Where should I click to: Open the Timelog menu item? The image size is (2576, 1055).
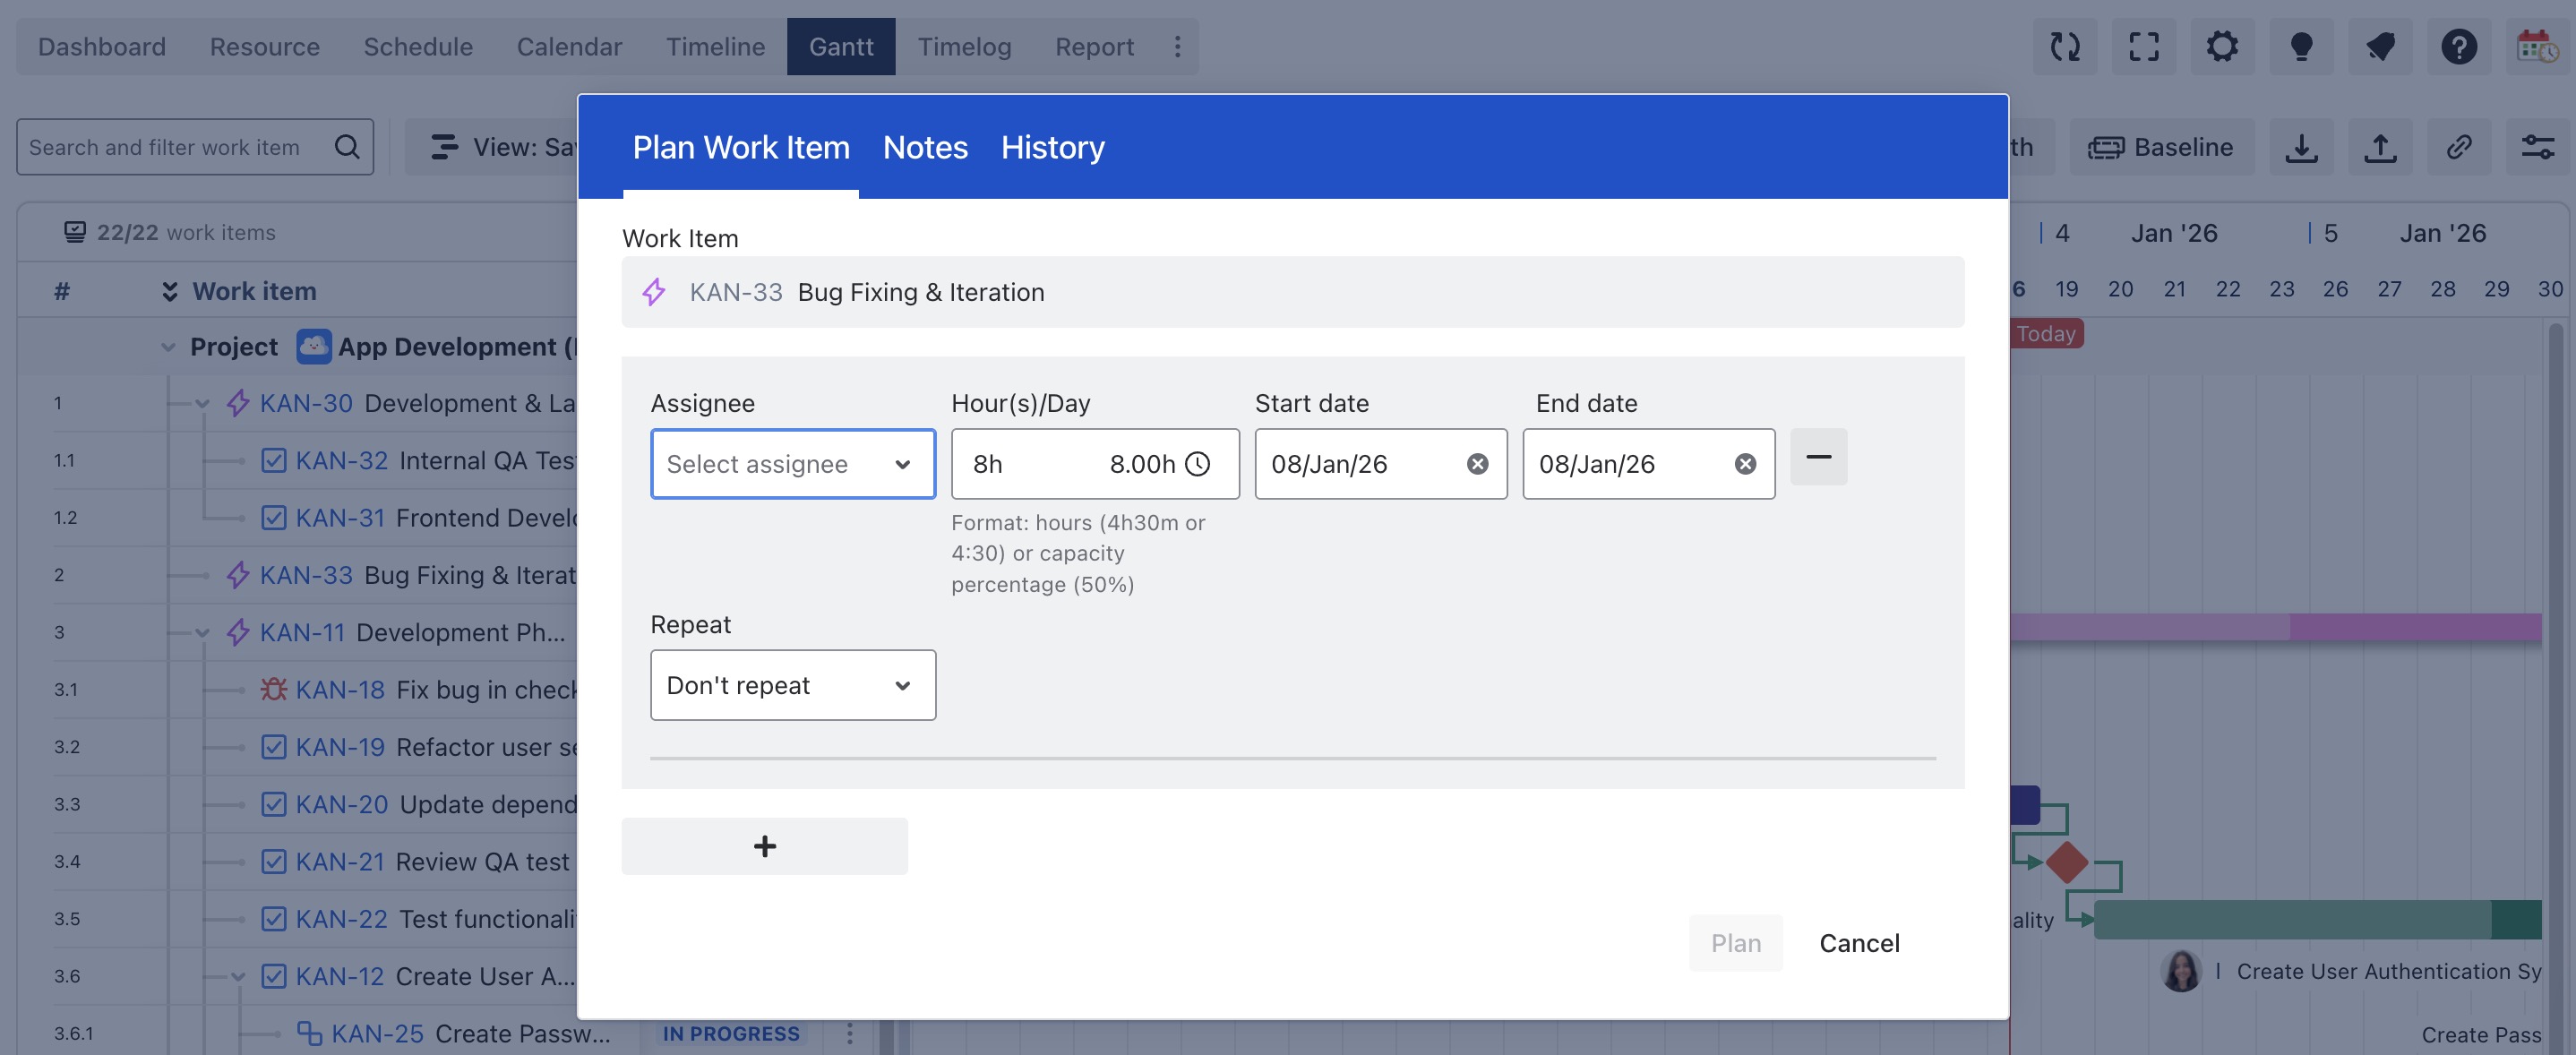(964, 47)
